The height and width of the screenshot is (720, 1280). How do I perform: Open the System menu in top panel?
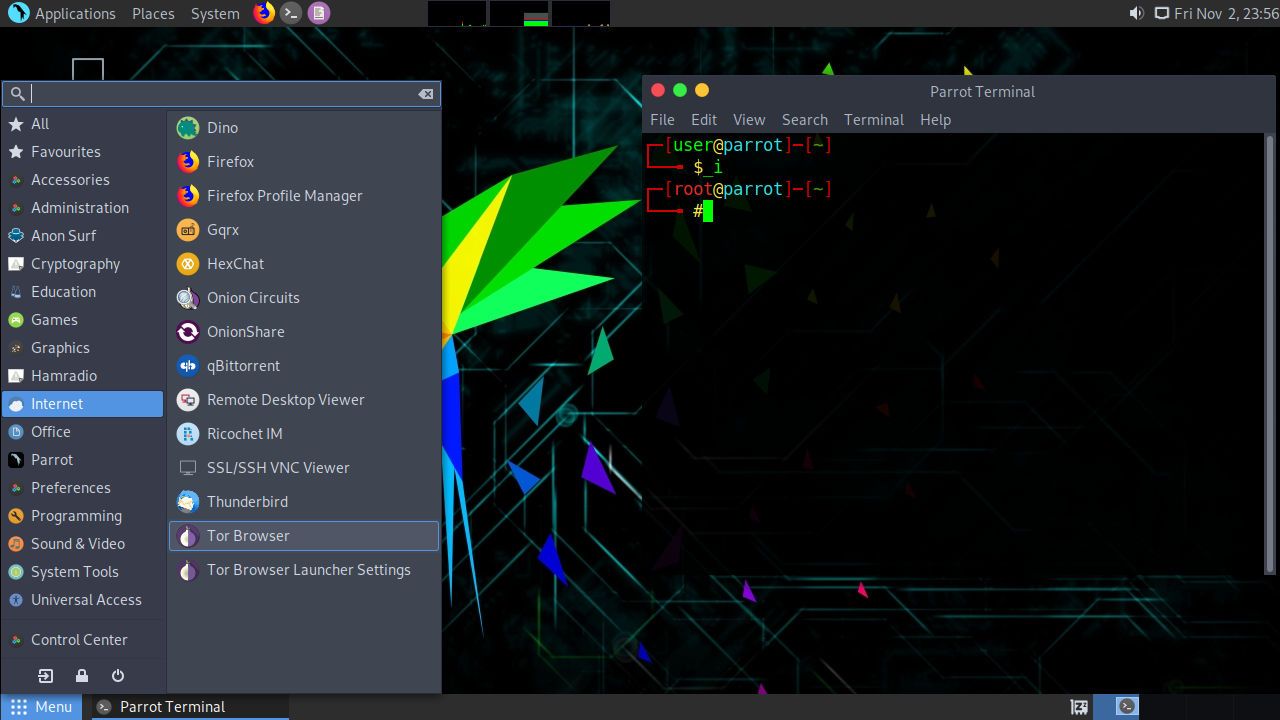tap(215, 13)
